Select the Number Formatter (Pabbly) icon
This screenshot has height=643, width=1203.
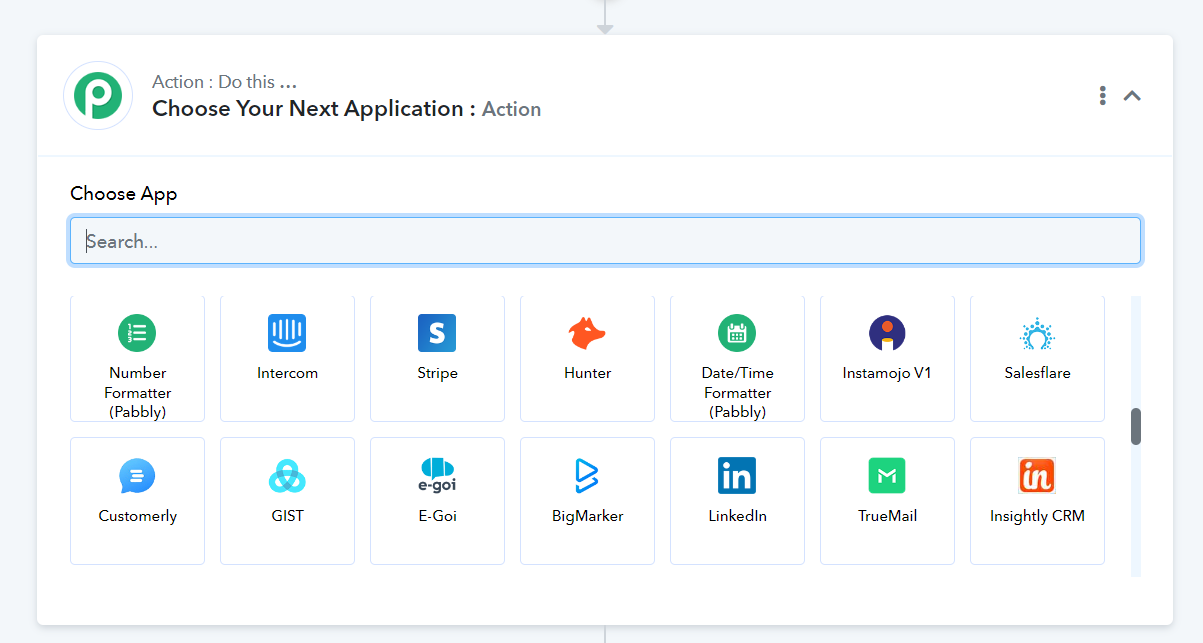click(137, 333)
